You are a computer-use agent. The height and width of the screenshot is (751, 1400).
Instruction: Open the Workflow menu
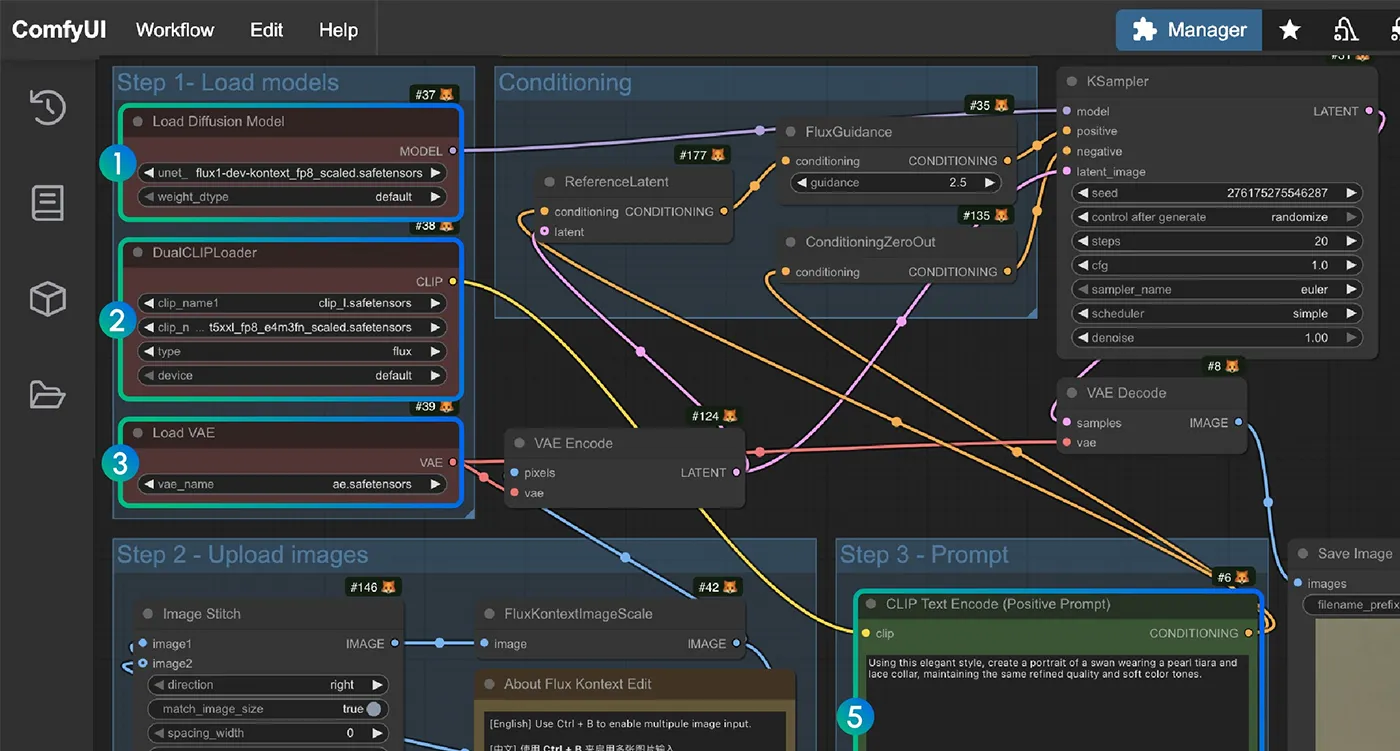(175, 30)
